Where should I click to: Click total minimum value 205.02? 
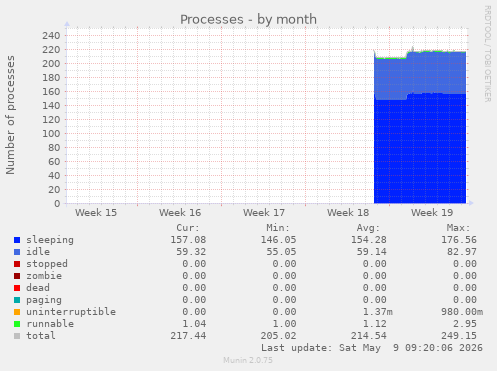(x=278, y=336)
